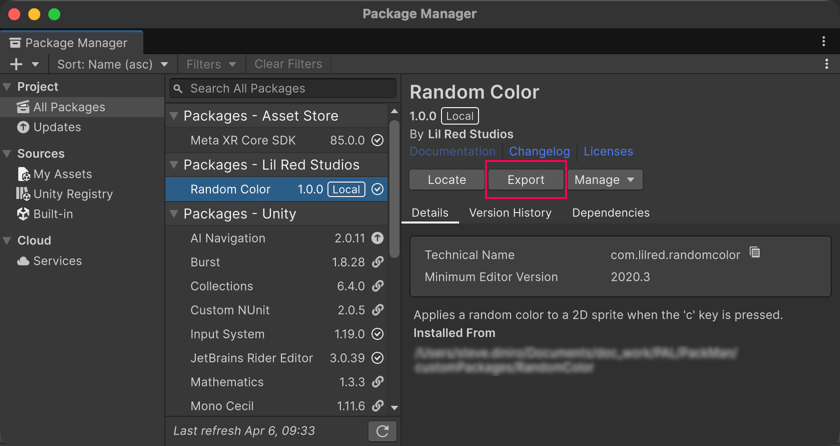Click the Clear Filters button
This screenshot has height=446, width=840.
(288, 64)
